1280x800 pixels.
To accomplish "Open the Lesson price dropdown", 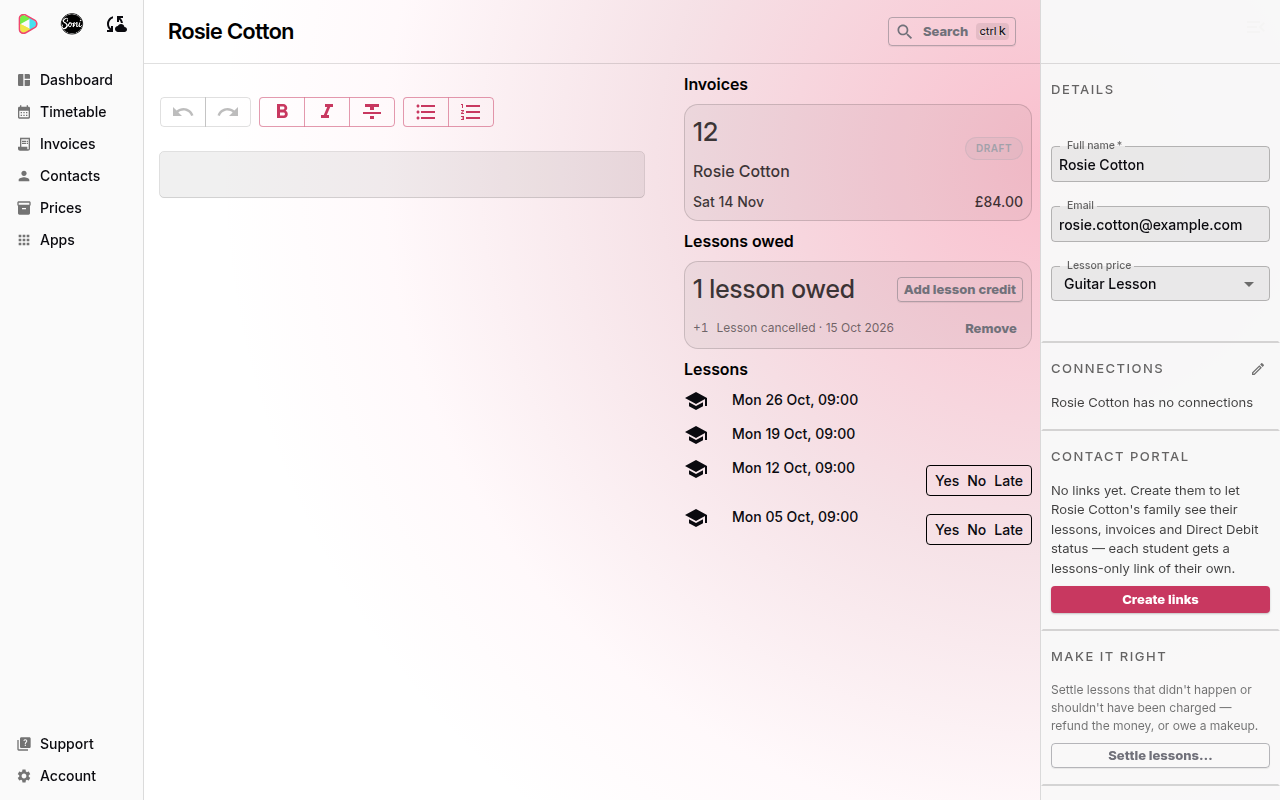I will tap(1160, 284).
